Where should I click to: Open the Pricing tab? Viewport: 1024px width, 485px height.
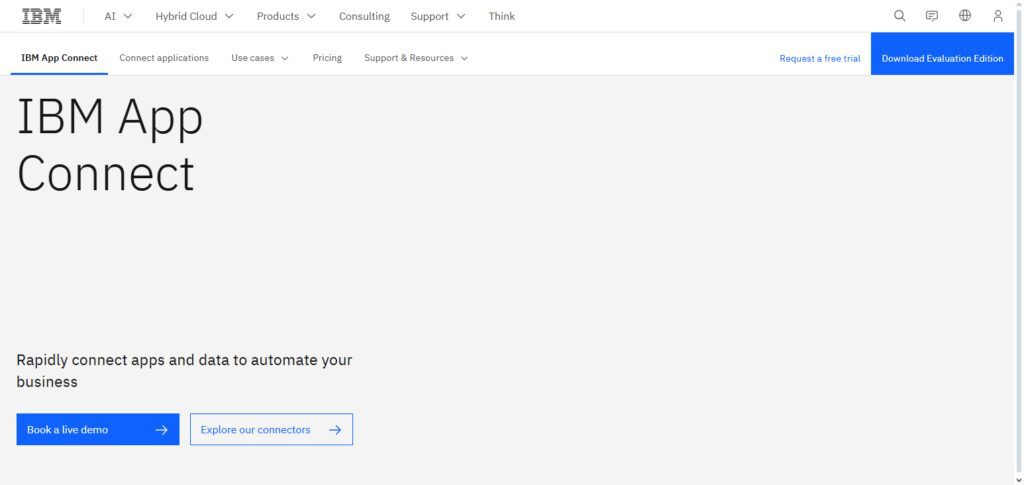(327, 58)
